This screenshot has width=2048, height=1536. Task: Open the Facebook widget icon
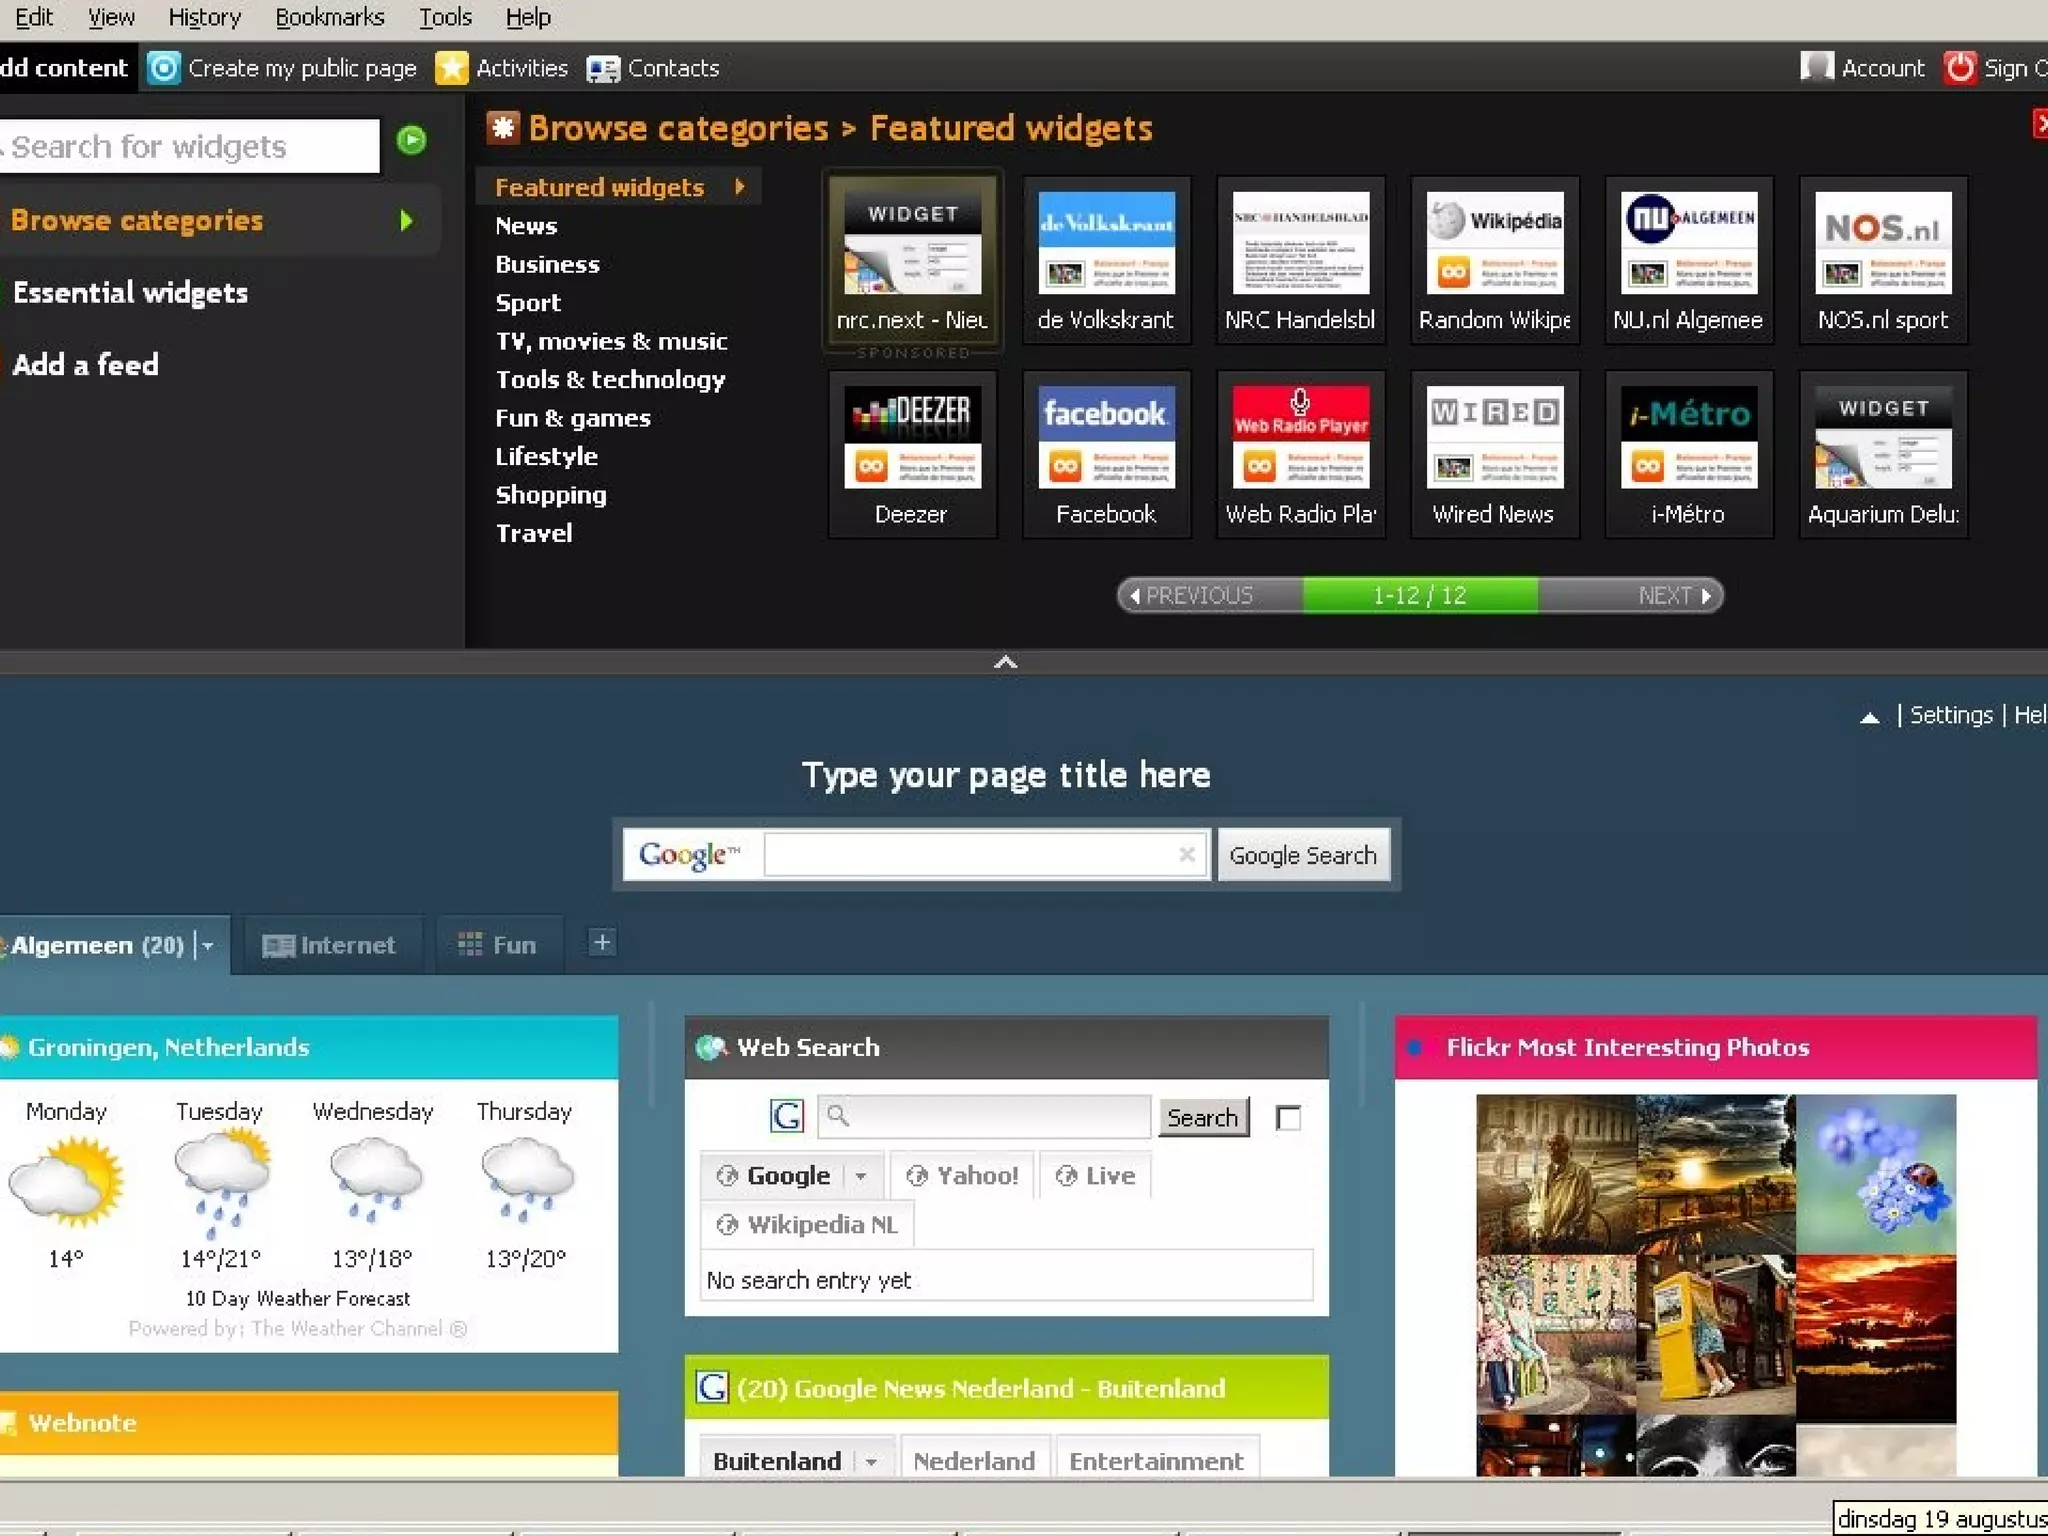click(1105, 438)
